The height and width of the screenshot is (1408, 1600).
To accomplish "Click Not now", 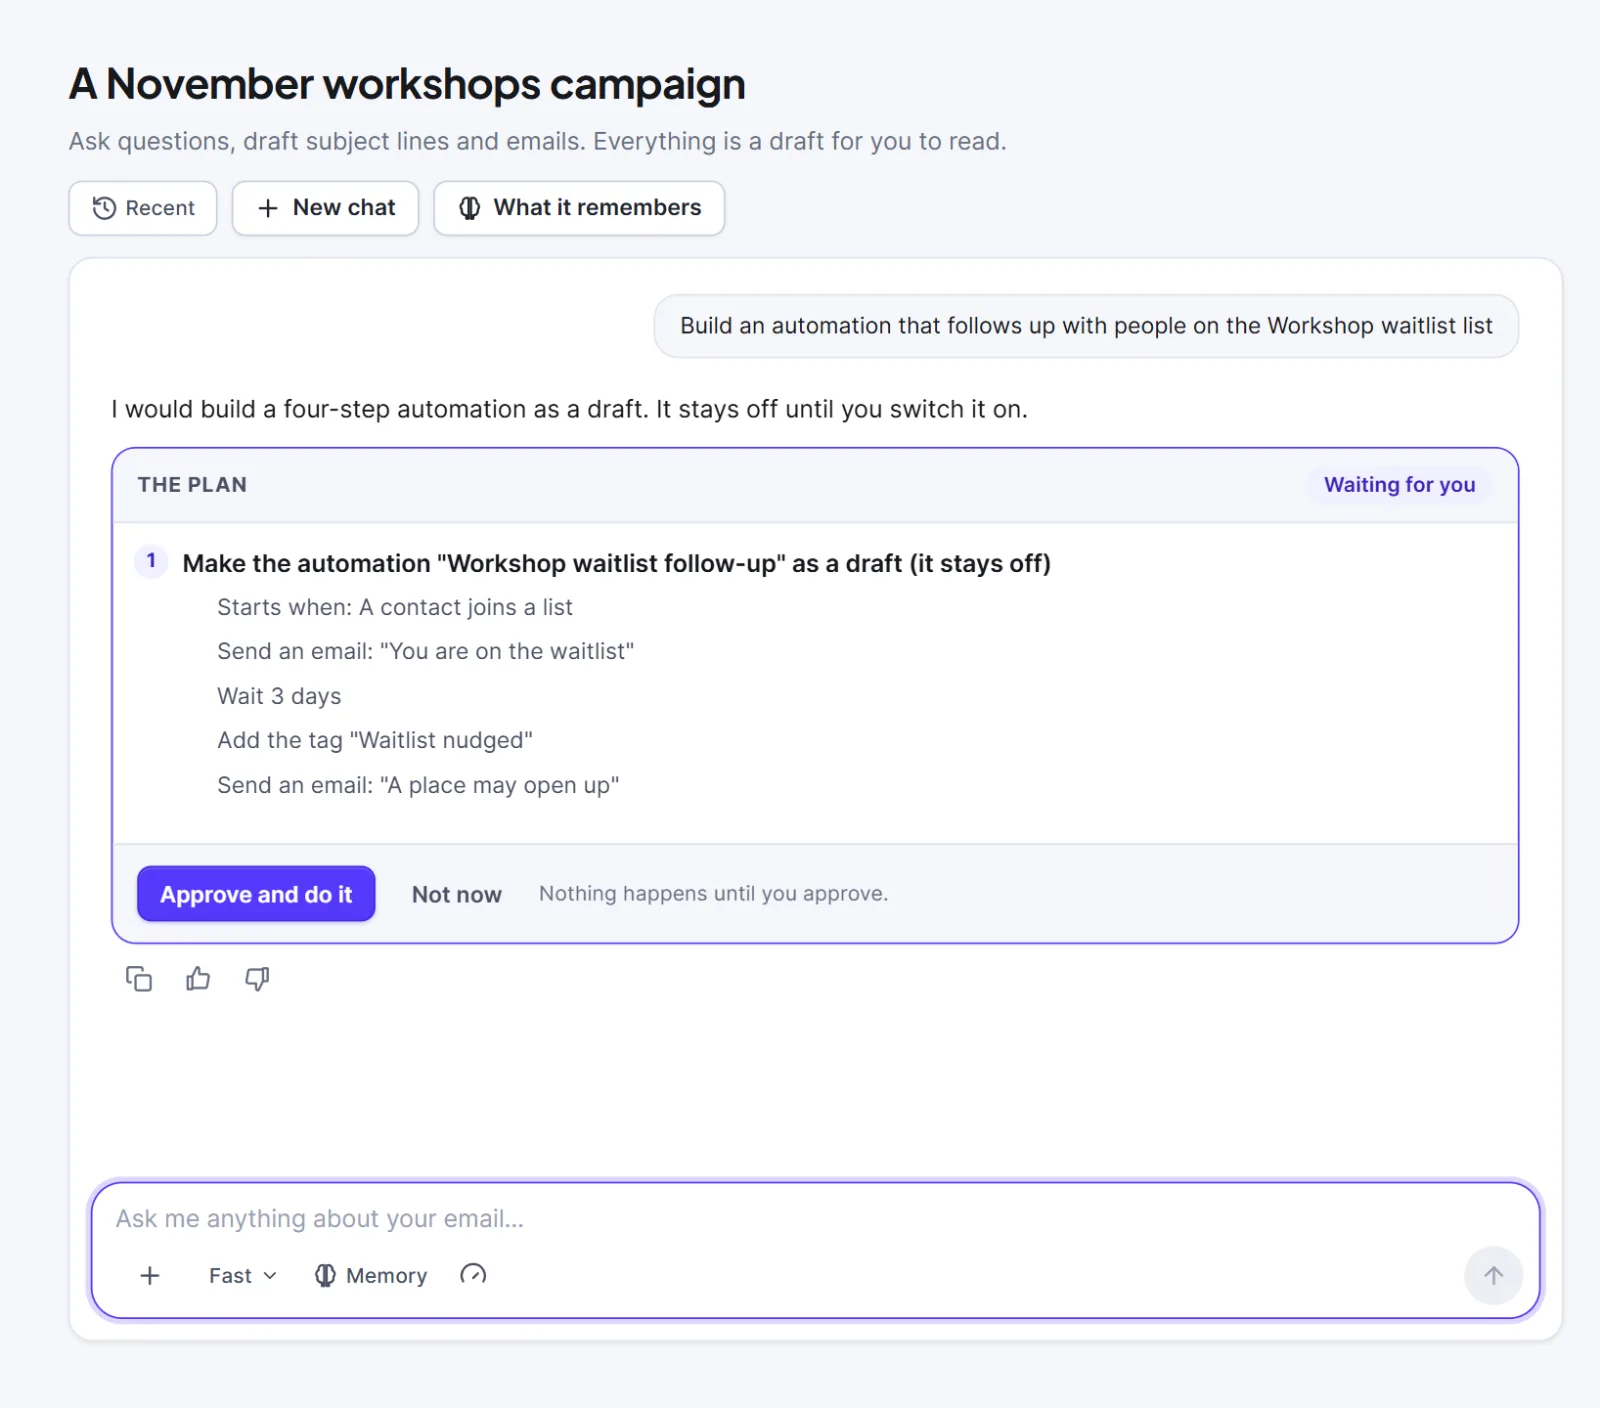I will tap(457, 894).
